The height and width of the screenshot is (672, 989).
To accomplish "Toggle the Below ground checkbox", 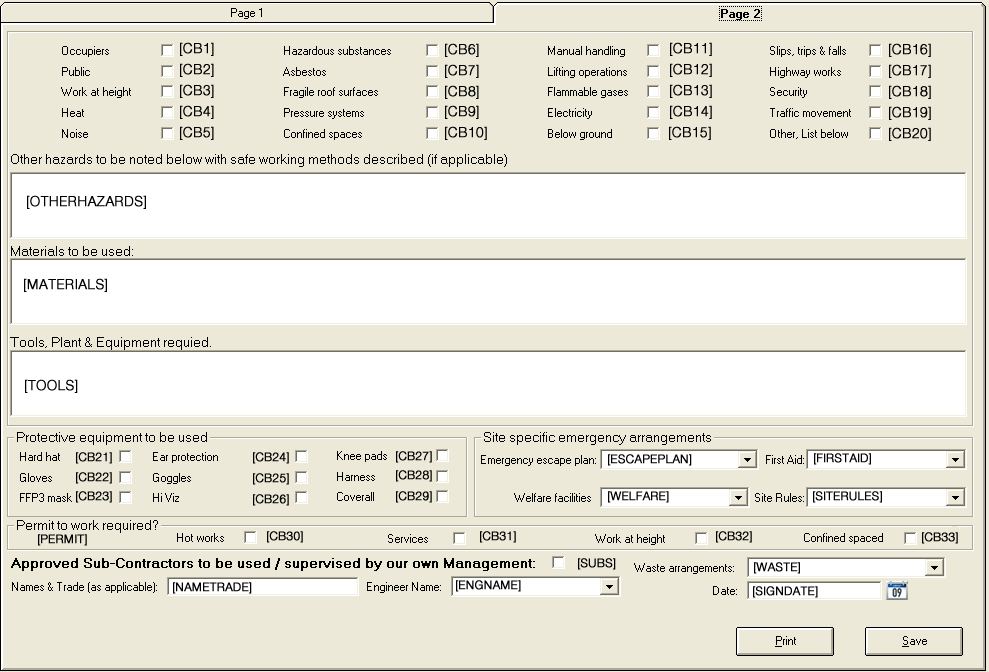I will point(653,133).
